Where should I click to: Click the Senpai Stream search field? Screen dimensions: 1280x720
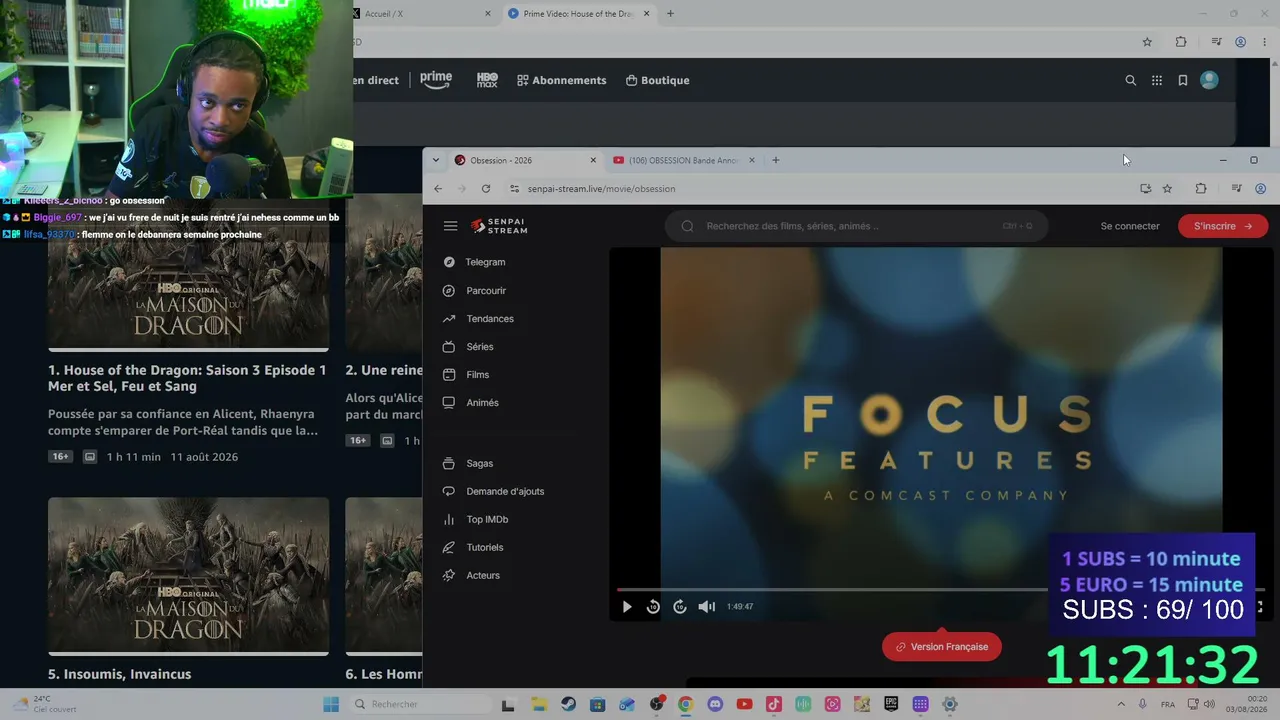pos(857,226)
